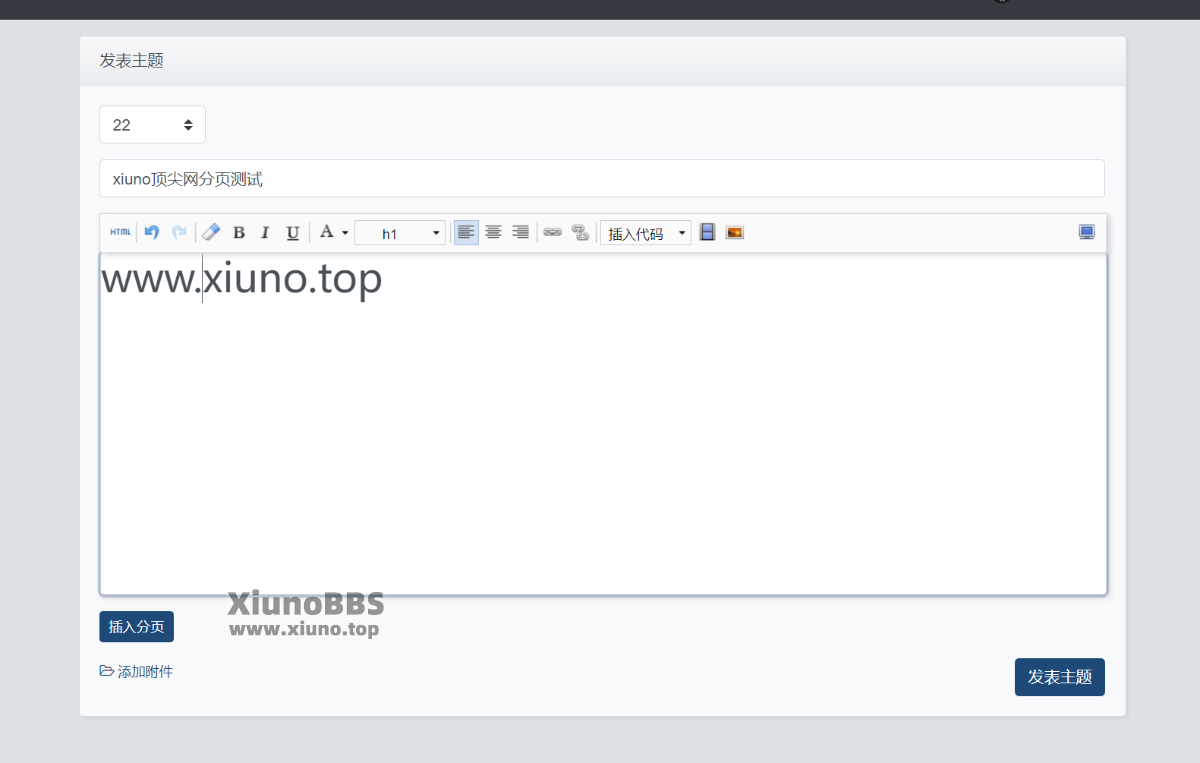1200x763 pixels.
Task: Open the 插入代码 dropdown
Action: [646, 233]
